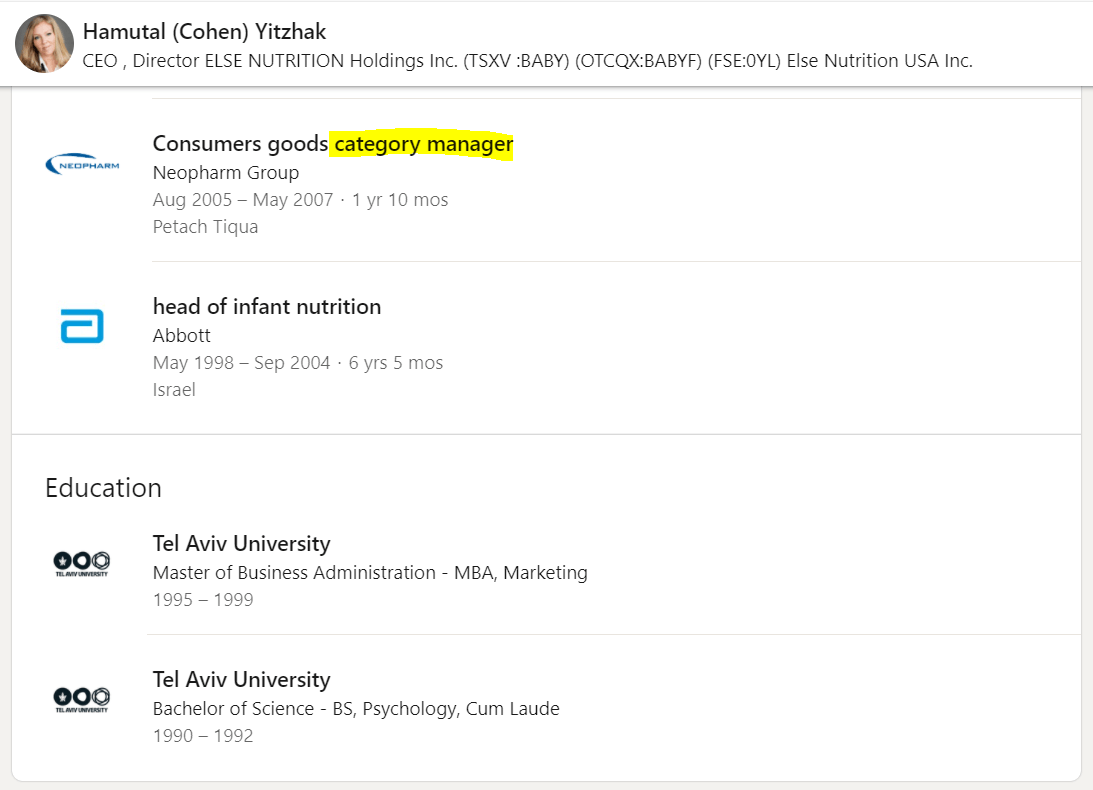Click the Aug 2005 – May 2007 date range
The height and width of the screenshot is (790, 1093).
243,200
